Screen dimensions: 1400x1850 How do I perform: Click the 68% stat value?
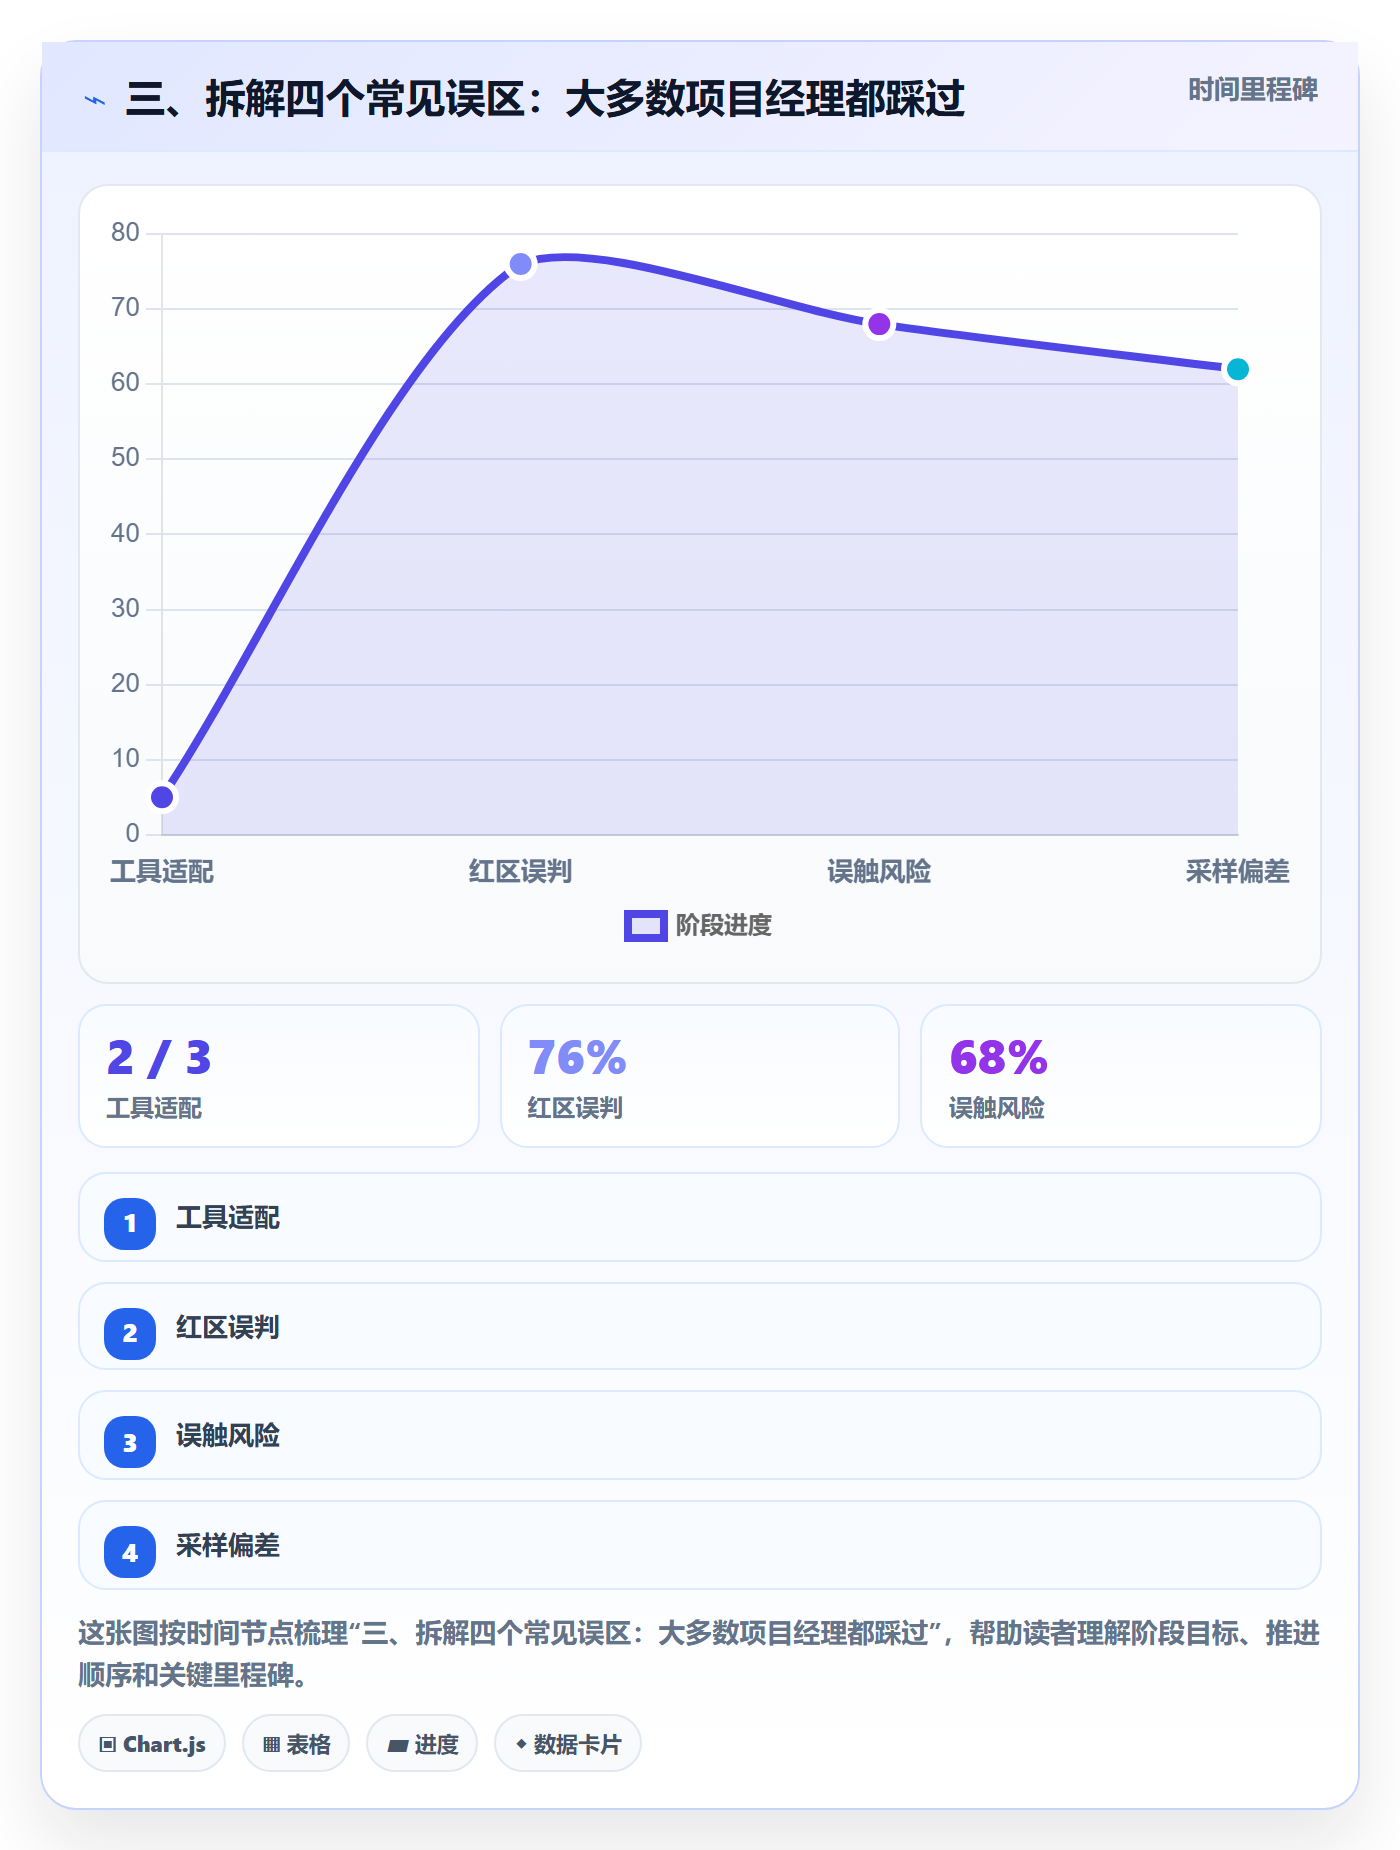[998, 1058]
